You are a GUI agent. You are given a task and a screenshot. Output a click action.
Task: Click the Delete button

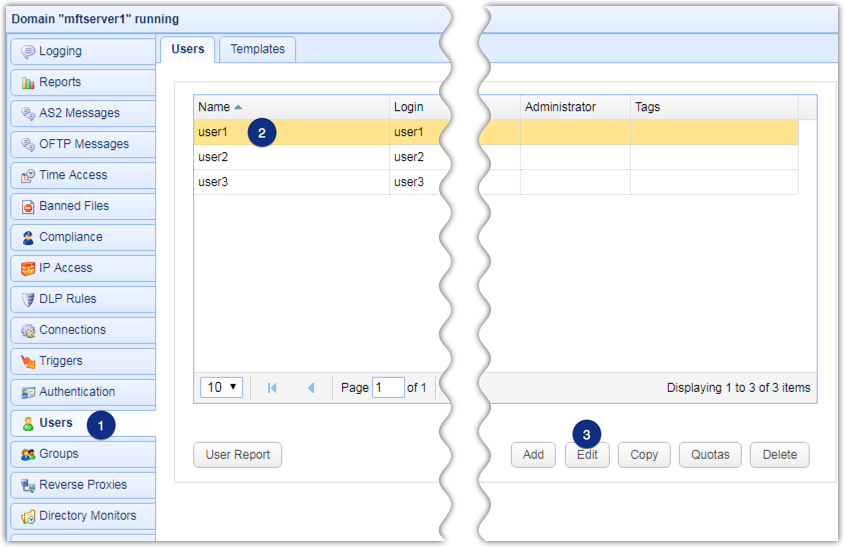(779, 455)
